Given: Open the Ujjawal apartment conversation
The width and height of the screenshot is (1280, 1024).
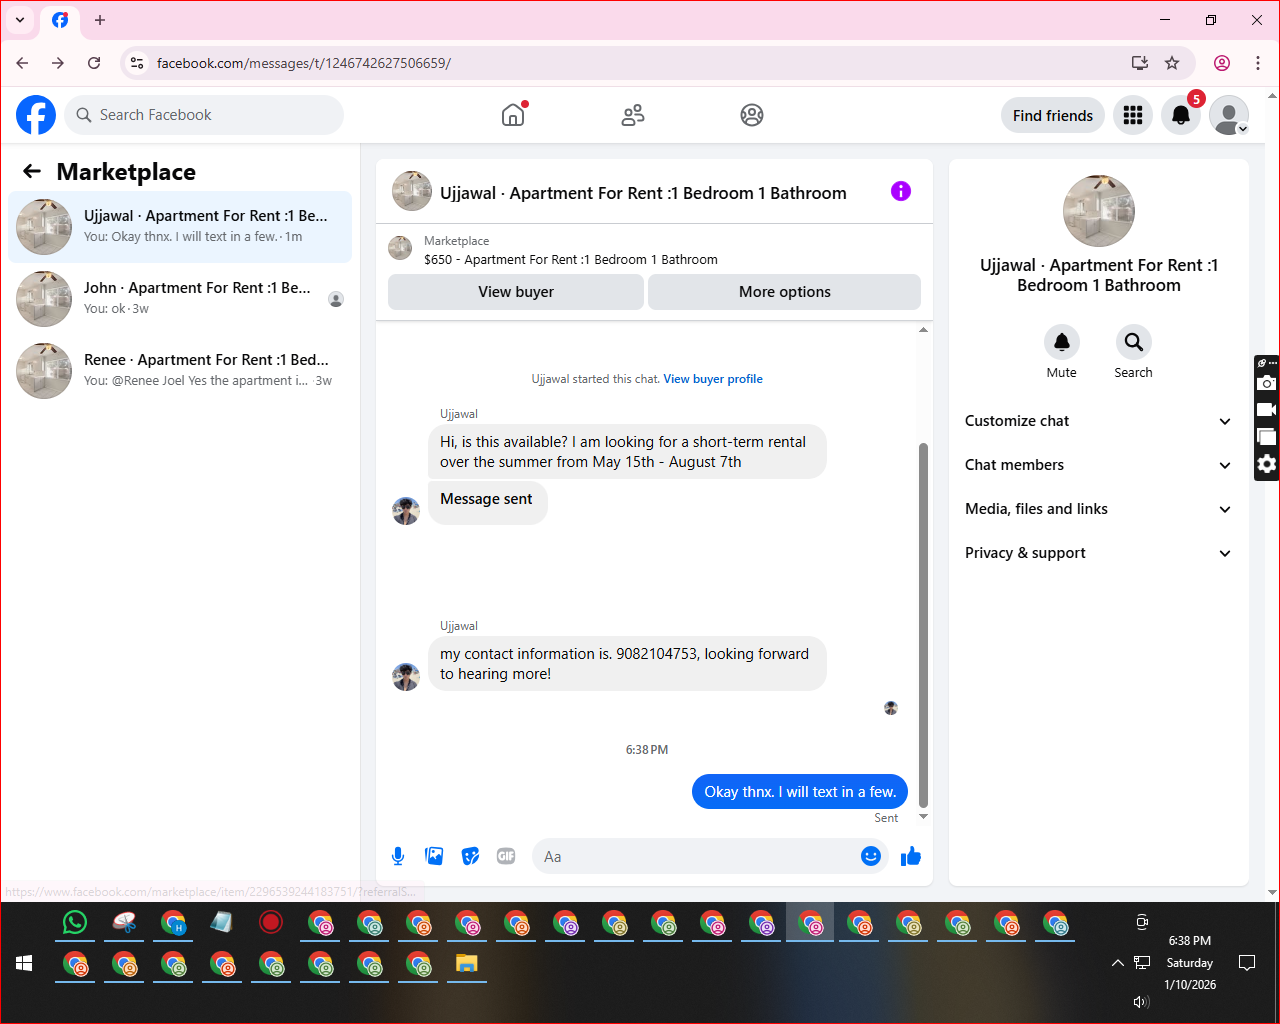Looking at the screenshot, I should click(x=180, y=227).
